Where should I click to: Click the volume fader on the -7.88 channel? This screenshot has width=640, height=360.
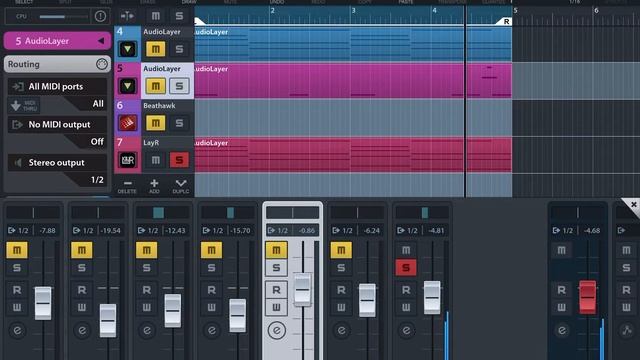(x=43, y=303)
